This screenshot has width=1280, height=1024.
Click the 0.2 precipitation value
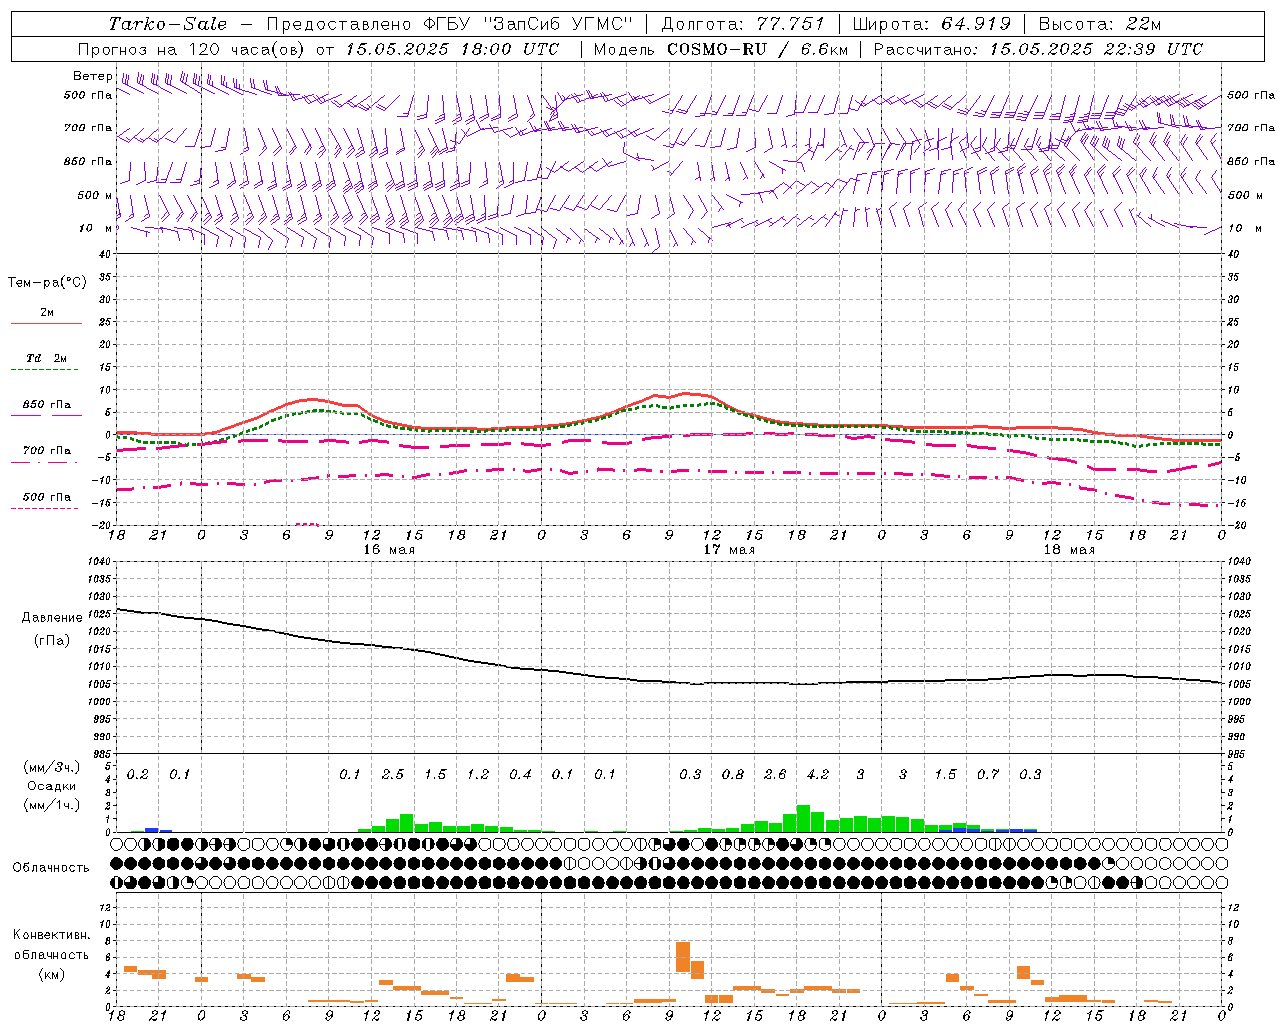click(138, 775)
